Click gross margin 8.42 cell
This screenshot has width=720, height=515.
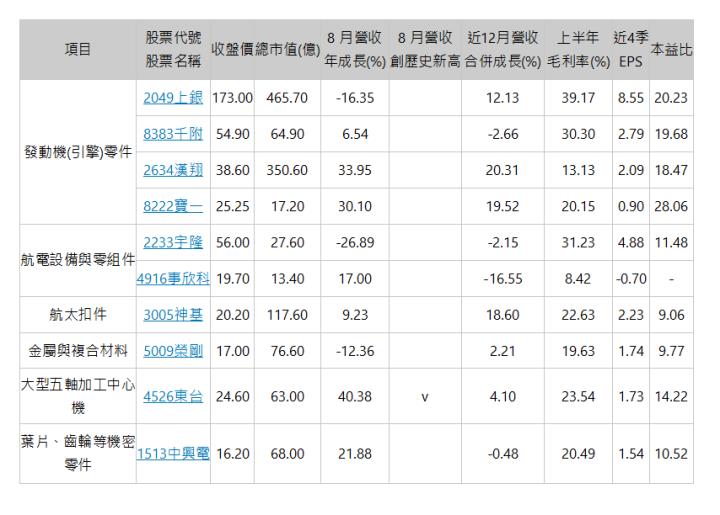tap(578, 279)
